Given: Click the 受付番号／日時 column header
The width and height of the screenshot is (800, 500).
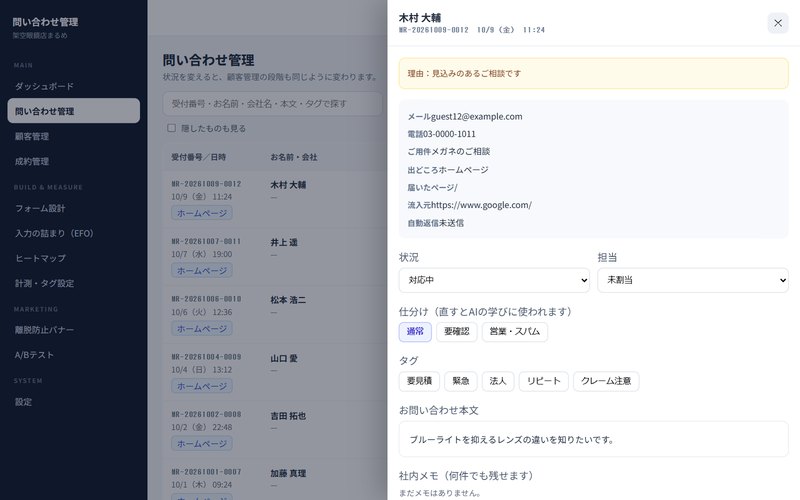Looking at the screenshot, I should pos(198,157).
